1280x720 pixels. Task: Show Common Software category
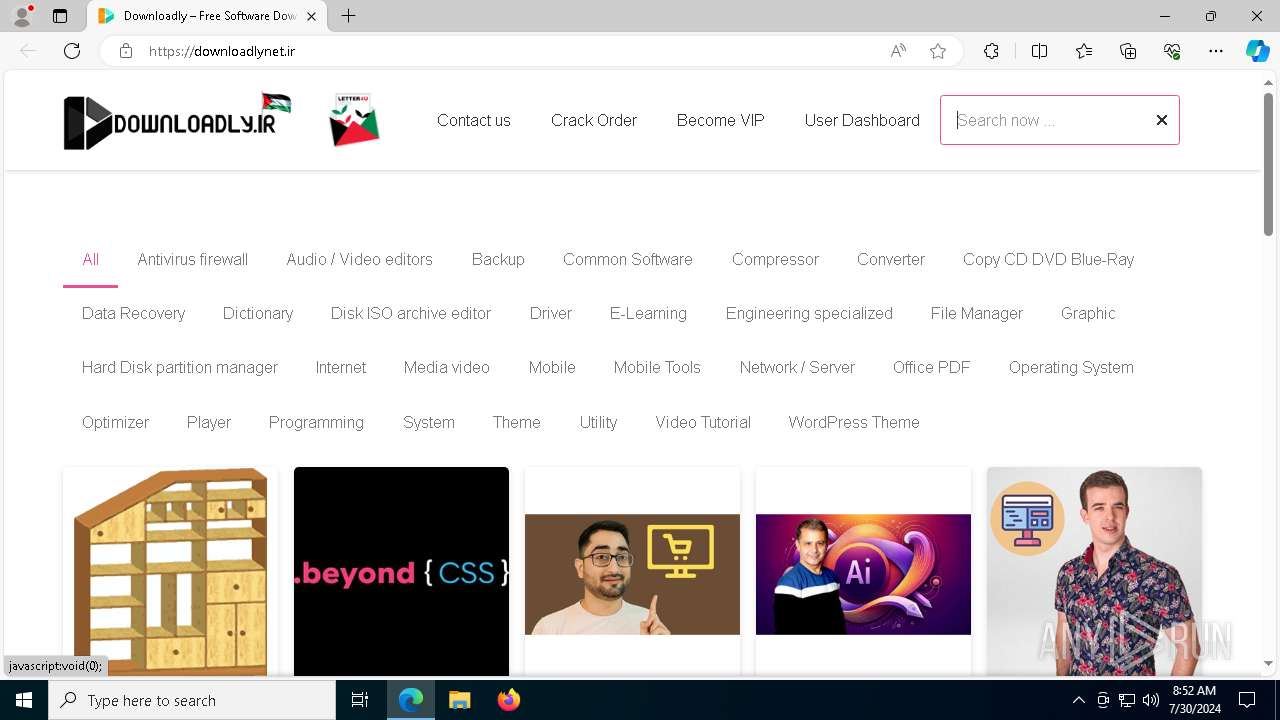[628, 259]
